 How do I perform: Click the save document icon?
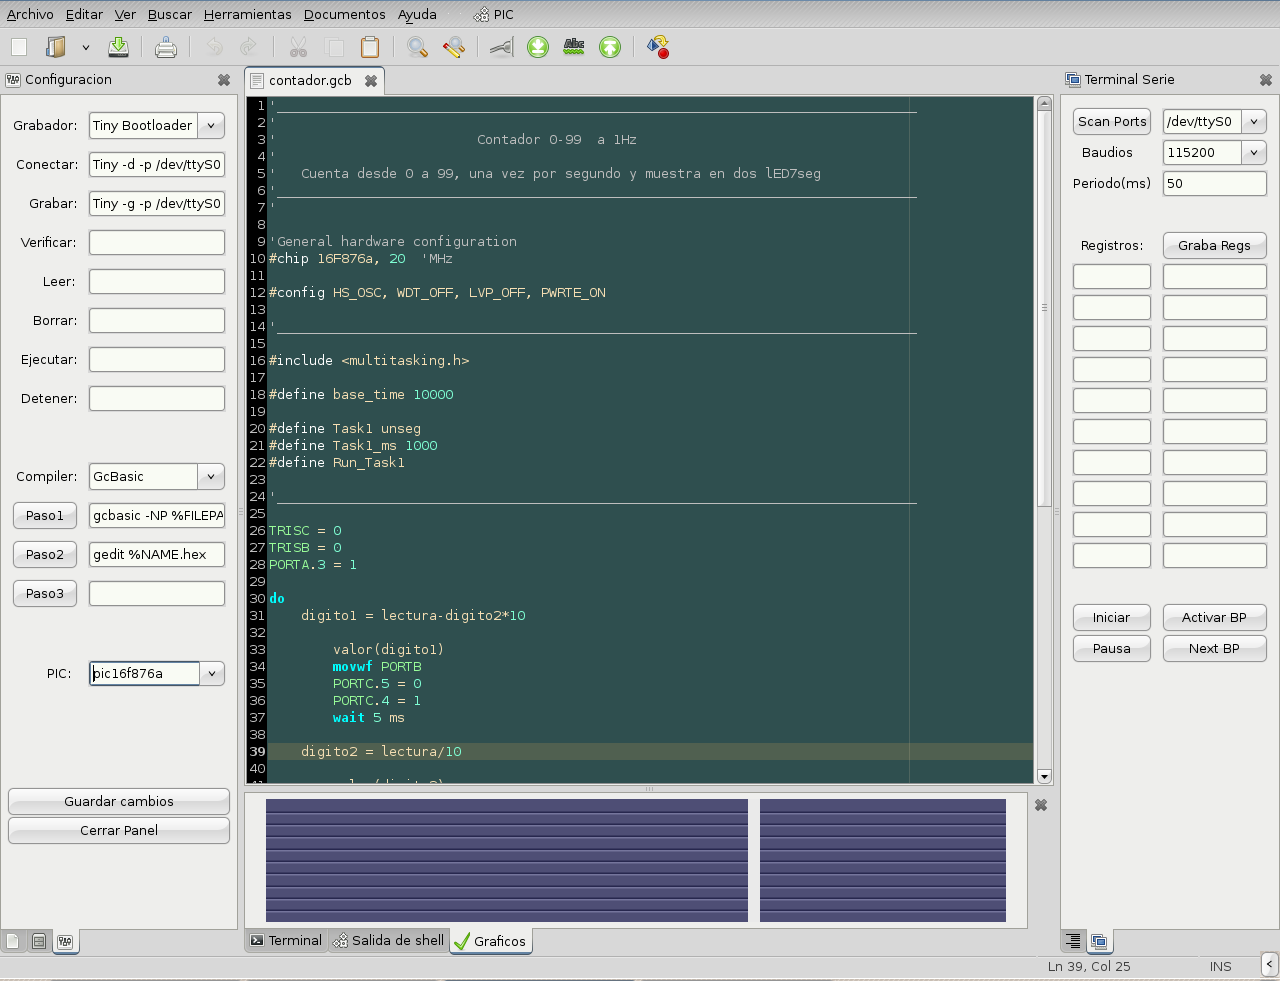point(118,47)
